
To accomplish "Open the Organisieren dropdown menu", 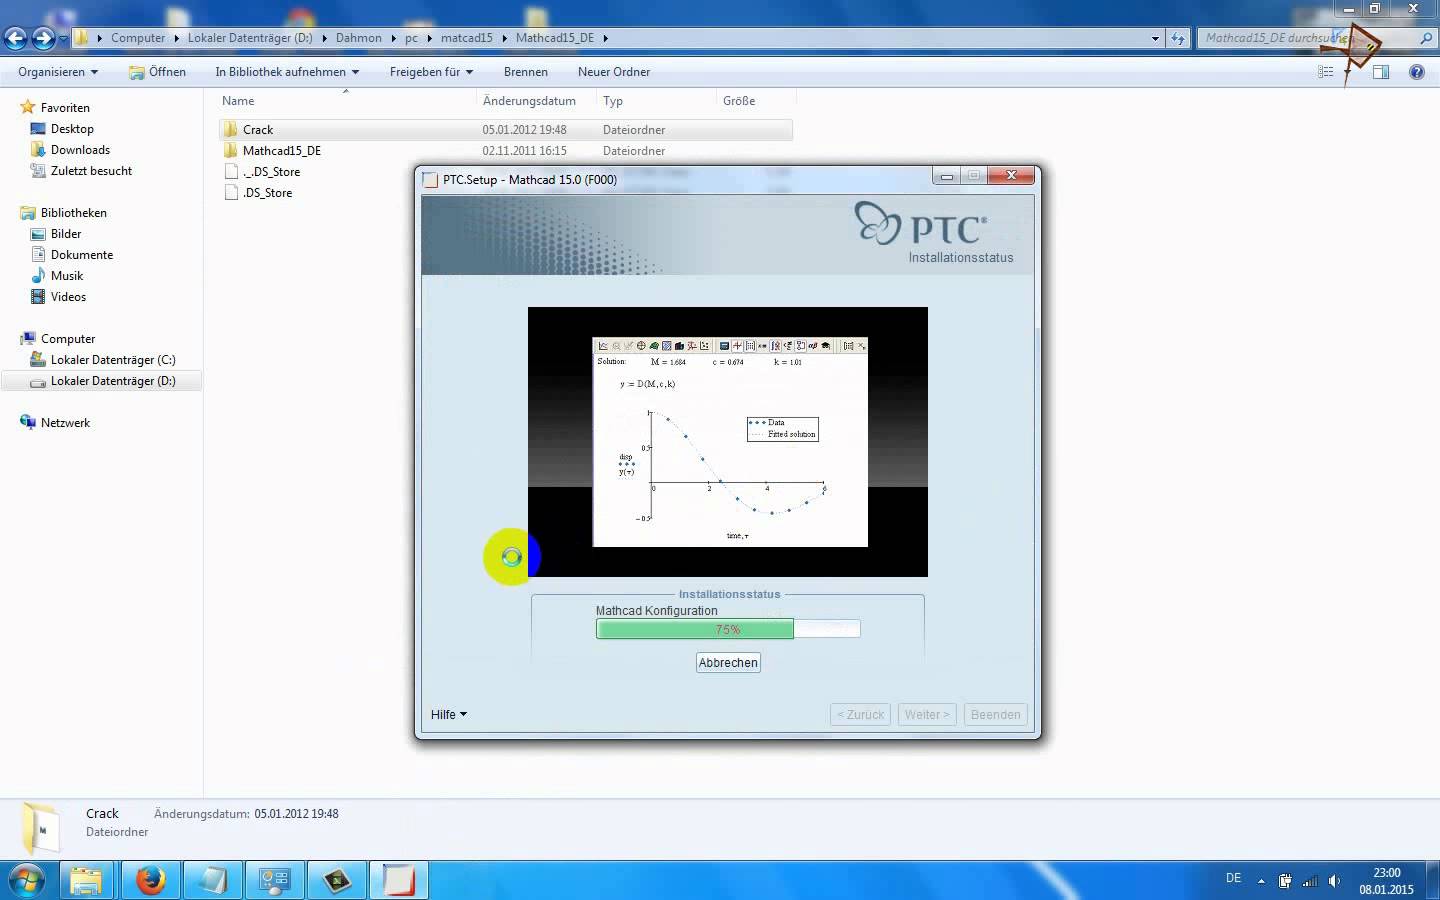I will tap(58, 72).
